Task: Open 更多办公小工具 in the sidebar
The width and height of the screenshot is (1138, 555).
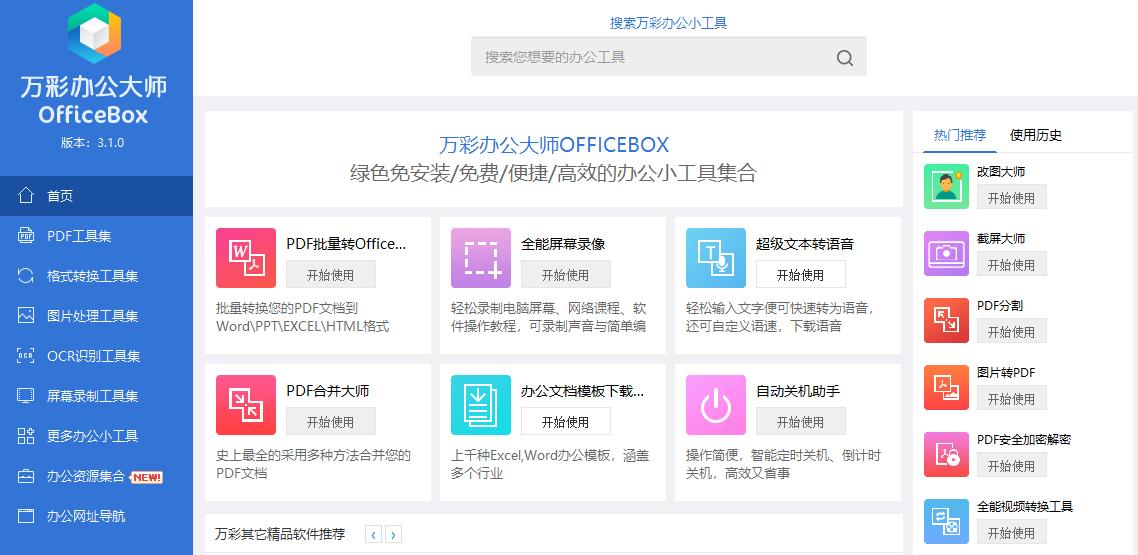Action: point(97,436)
